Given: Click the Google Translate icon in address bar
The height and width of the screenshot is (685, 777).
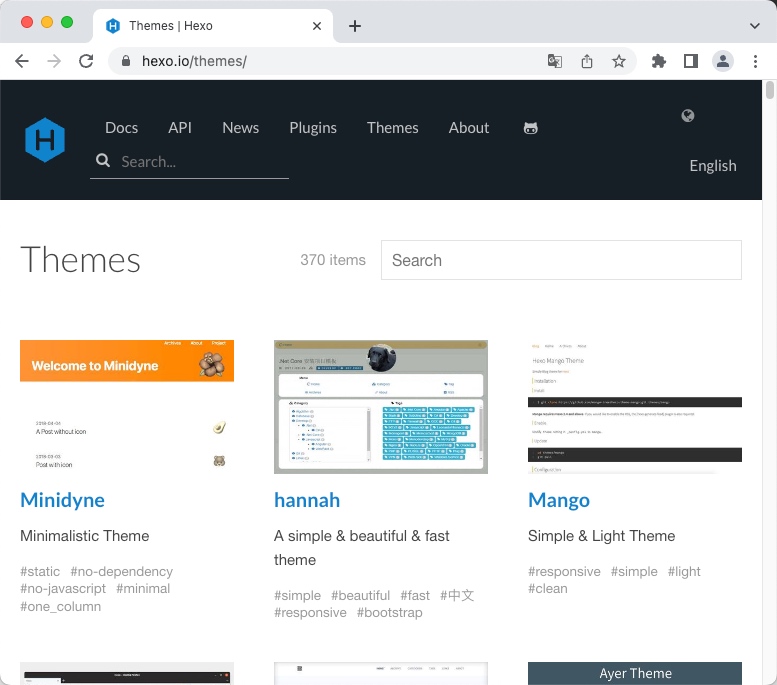Looking at the screenshot, I should [555, 61].
